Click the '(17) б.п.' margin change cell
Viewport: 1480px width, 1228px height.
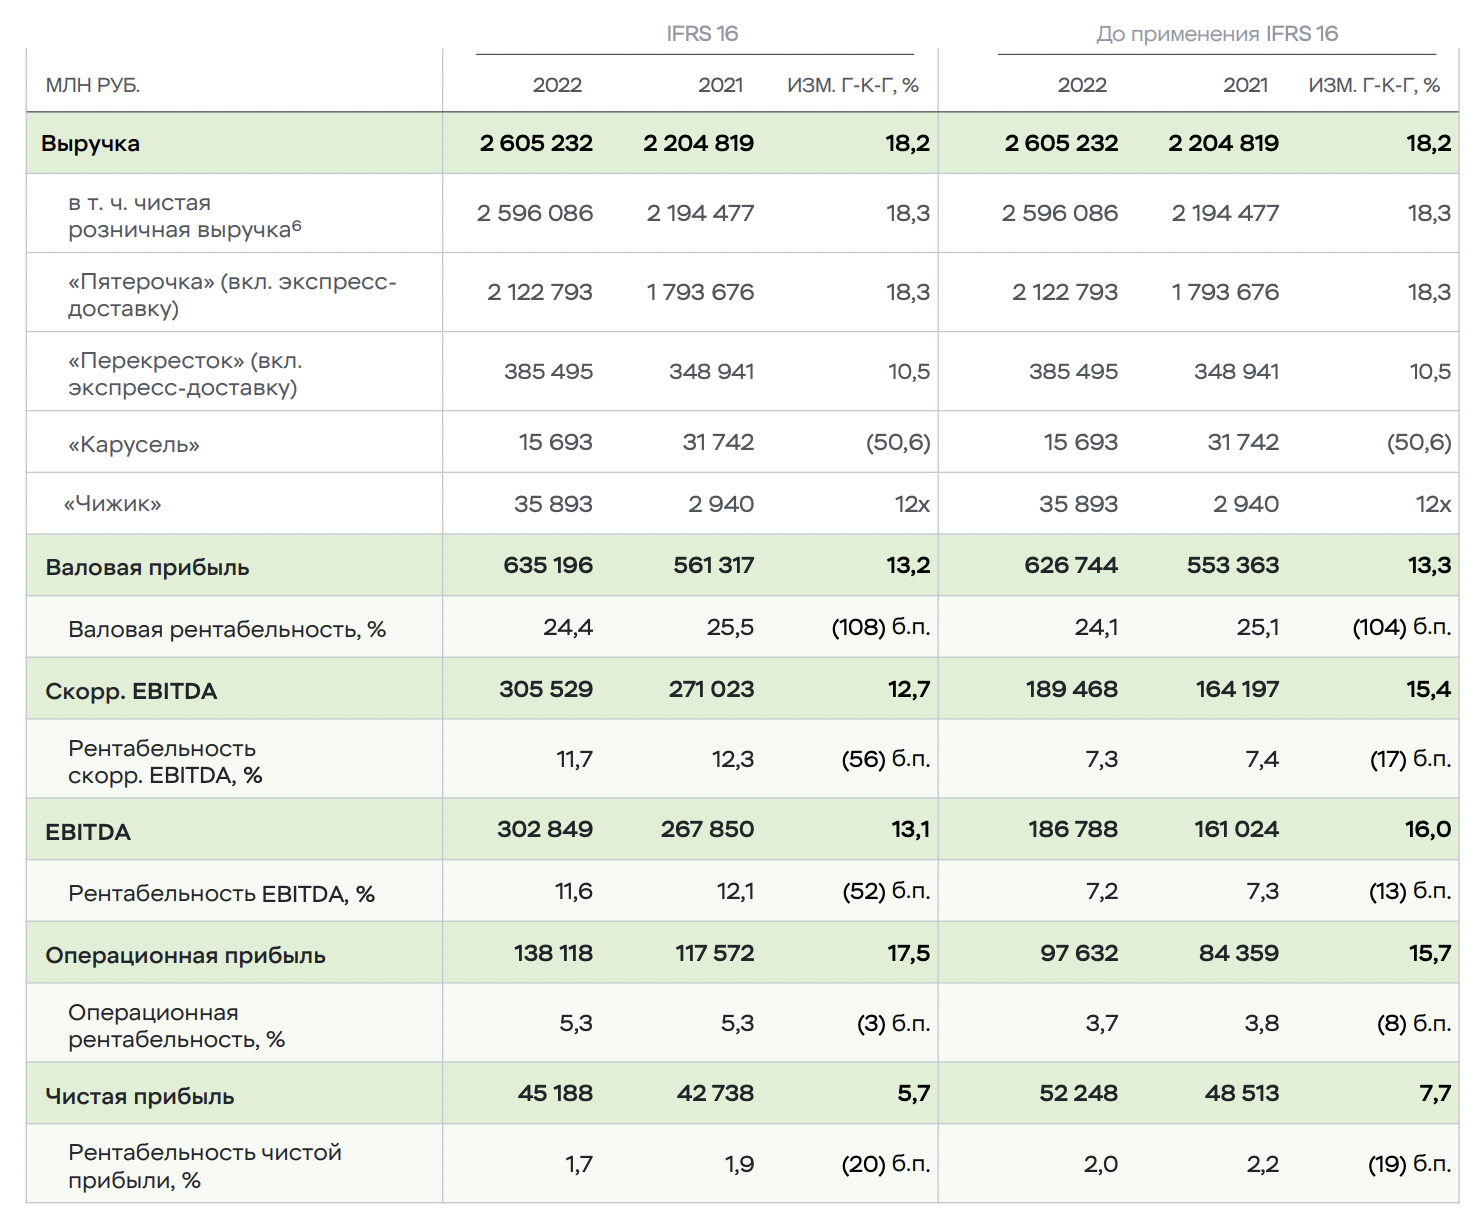pos(1410,759)
